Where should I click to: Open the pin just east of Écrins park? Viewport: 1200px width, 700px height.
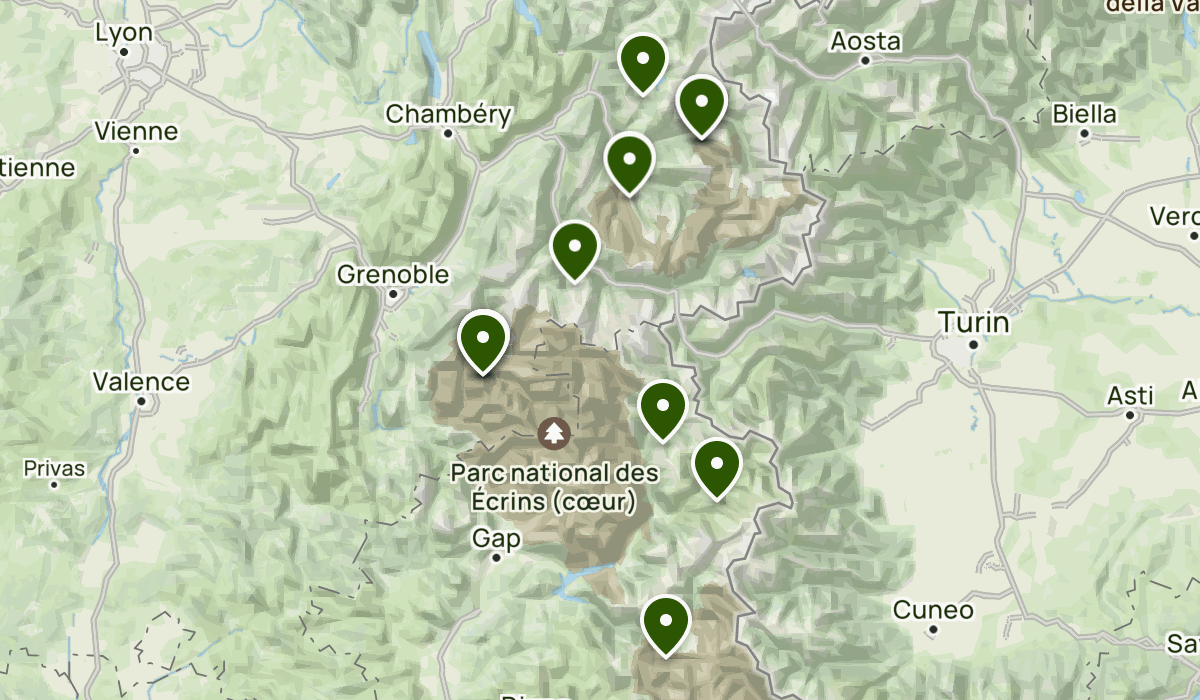662,411
